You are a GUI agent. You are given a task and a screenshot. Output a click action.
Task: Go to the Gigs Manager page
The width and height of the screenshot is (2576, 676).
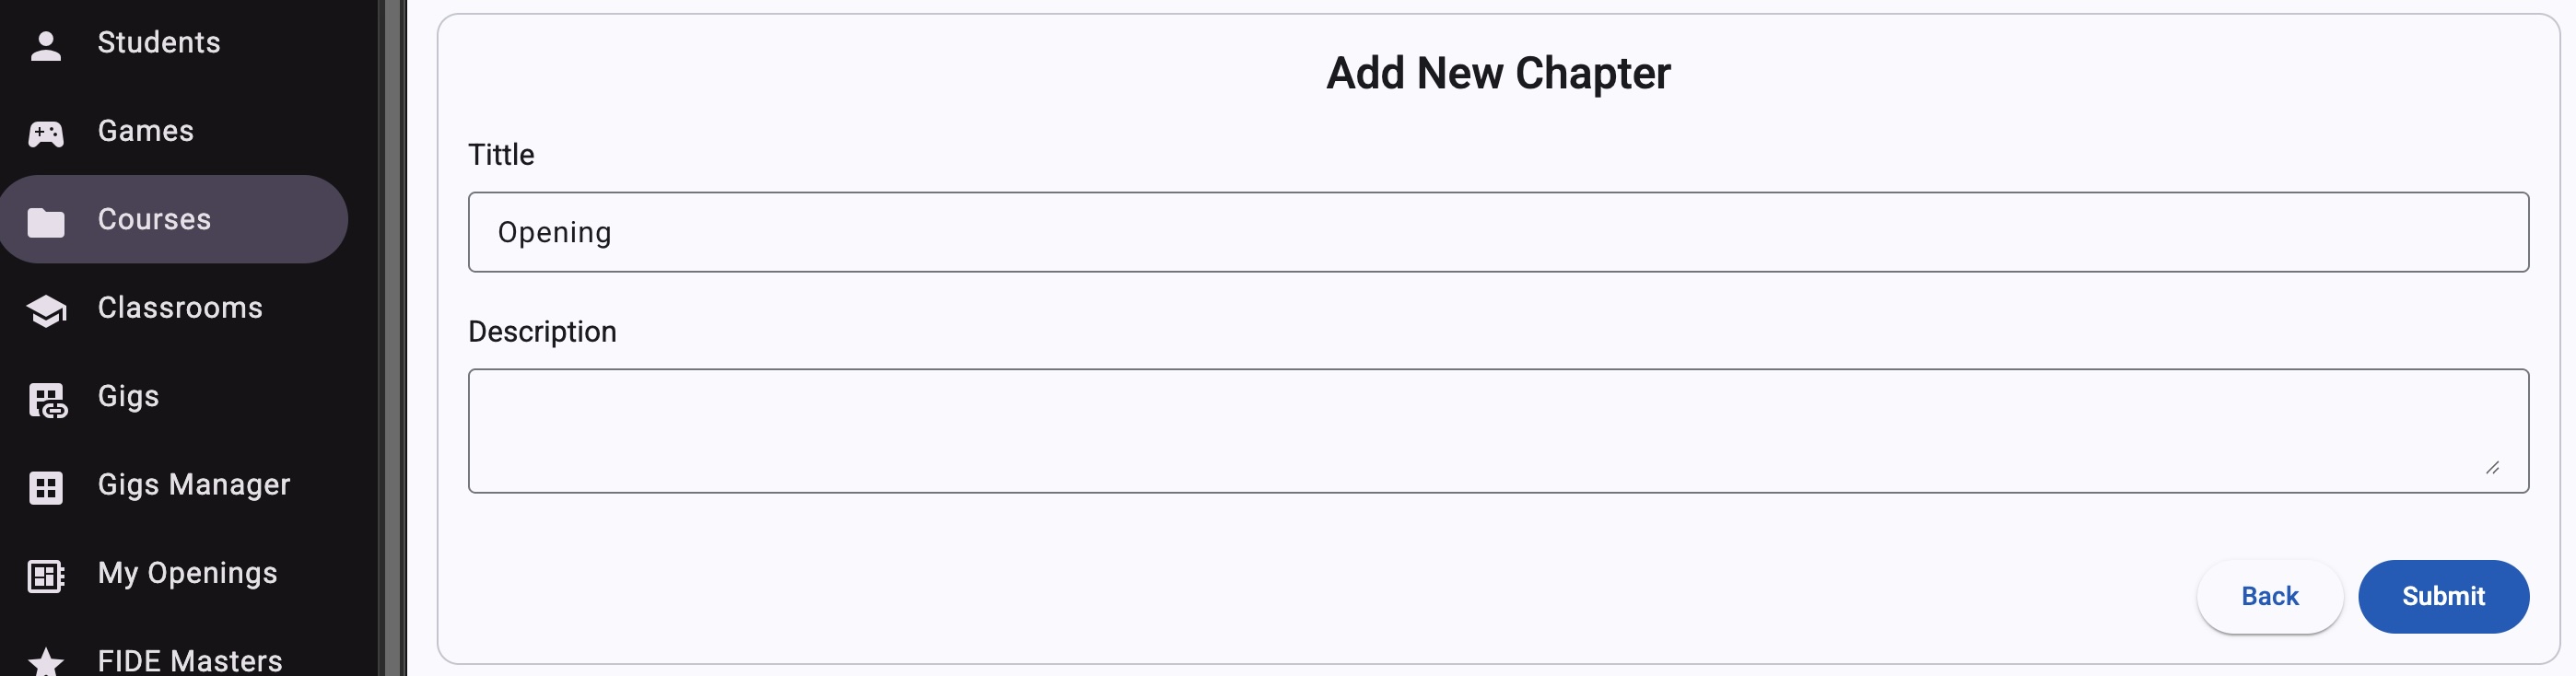(x=193, y=486)
